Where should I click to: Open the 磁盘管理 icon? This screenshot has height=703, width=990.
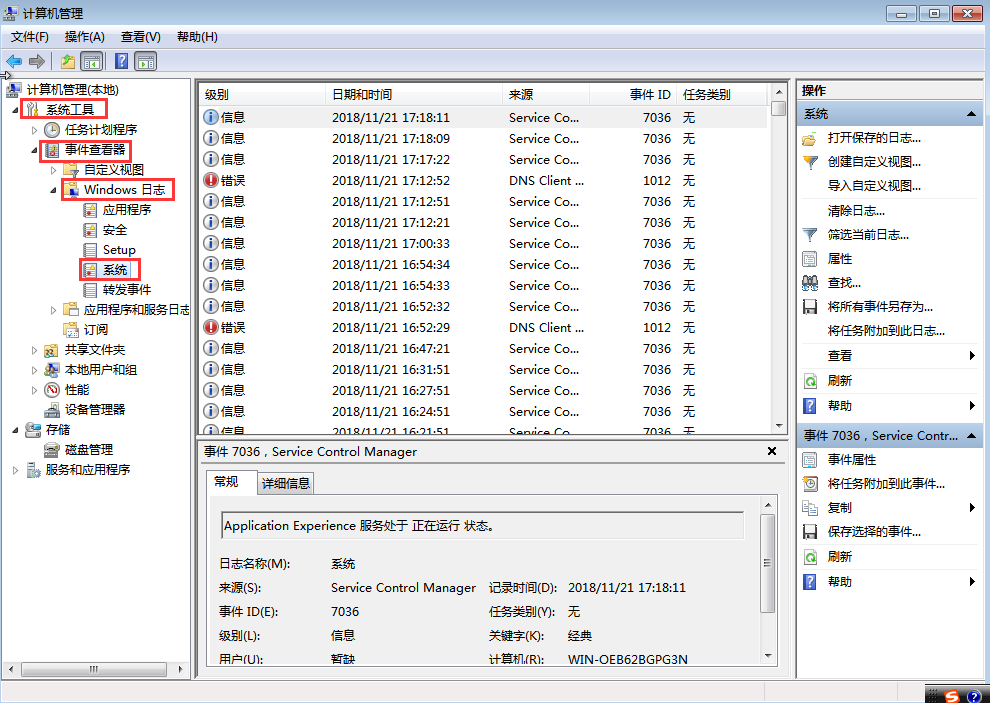52,450
